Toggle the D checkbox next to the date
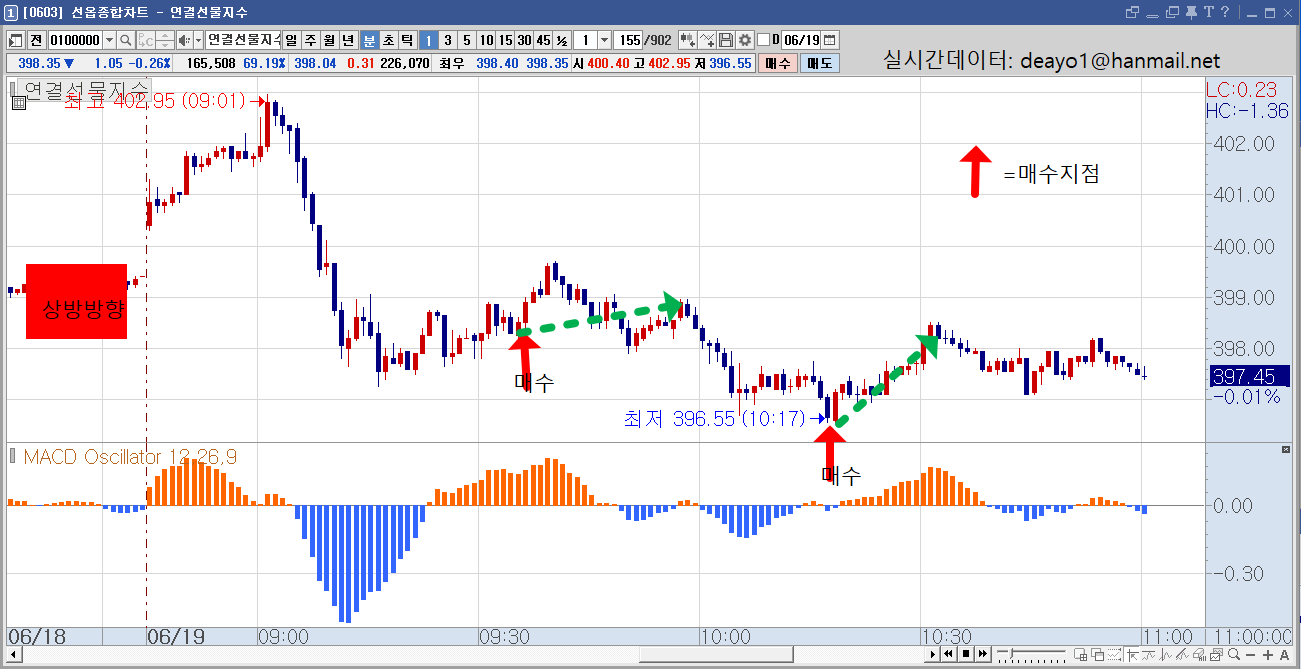Viewport: 1301px width, 669px height. 764,40
